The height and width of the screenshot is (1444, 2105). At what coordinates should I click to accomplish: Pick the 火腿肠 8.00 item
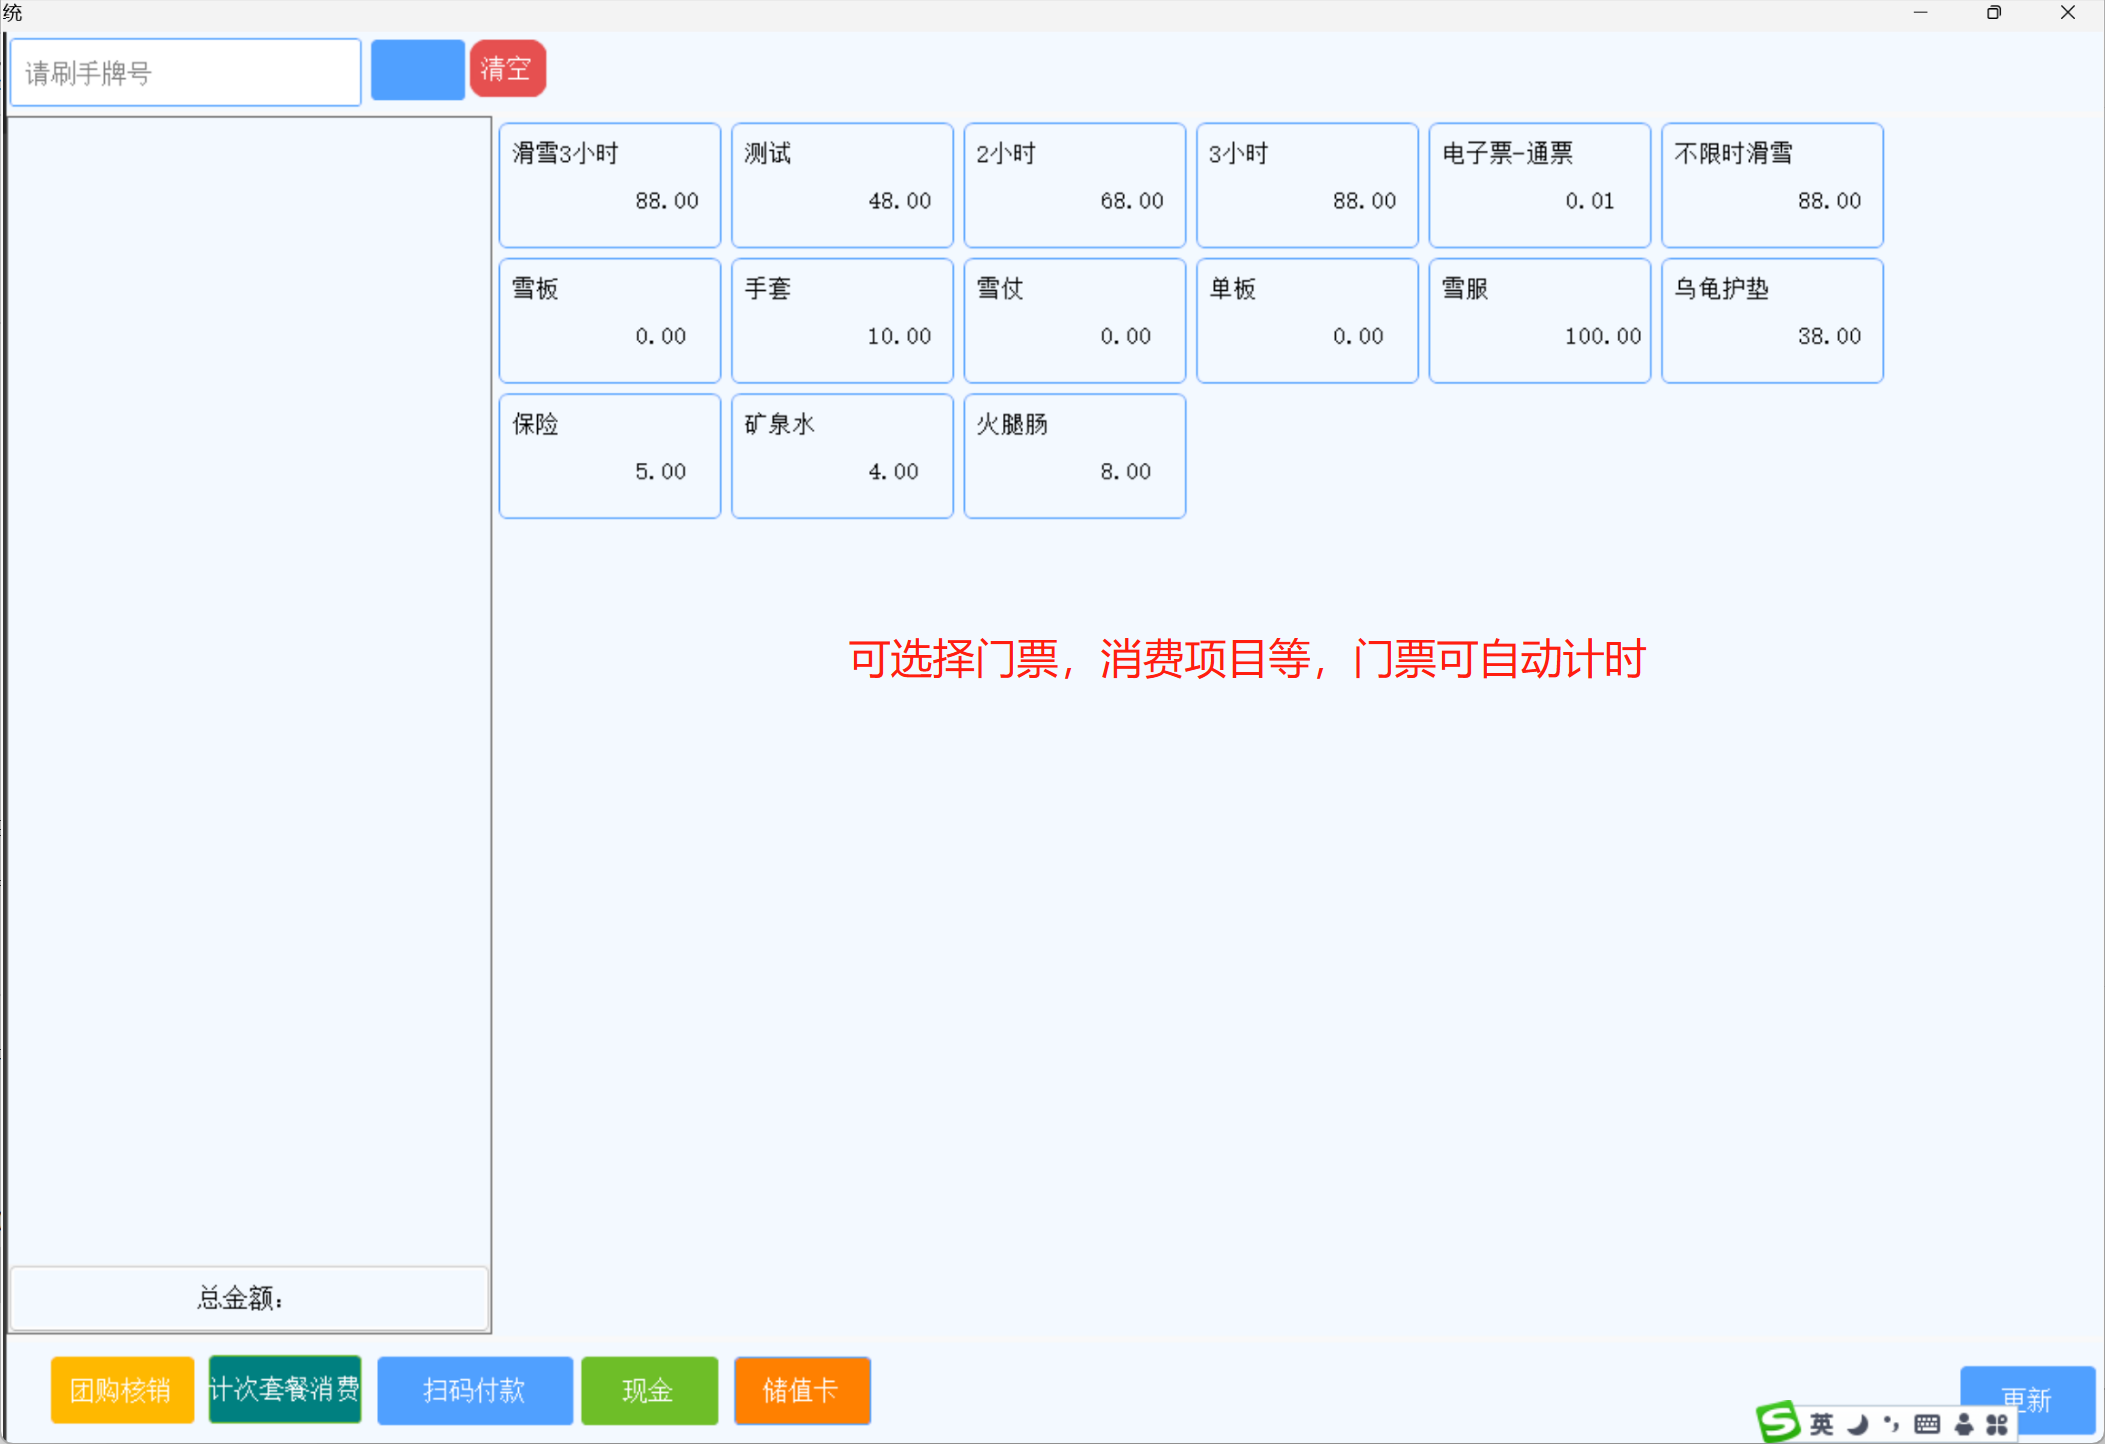(1074, 456)
